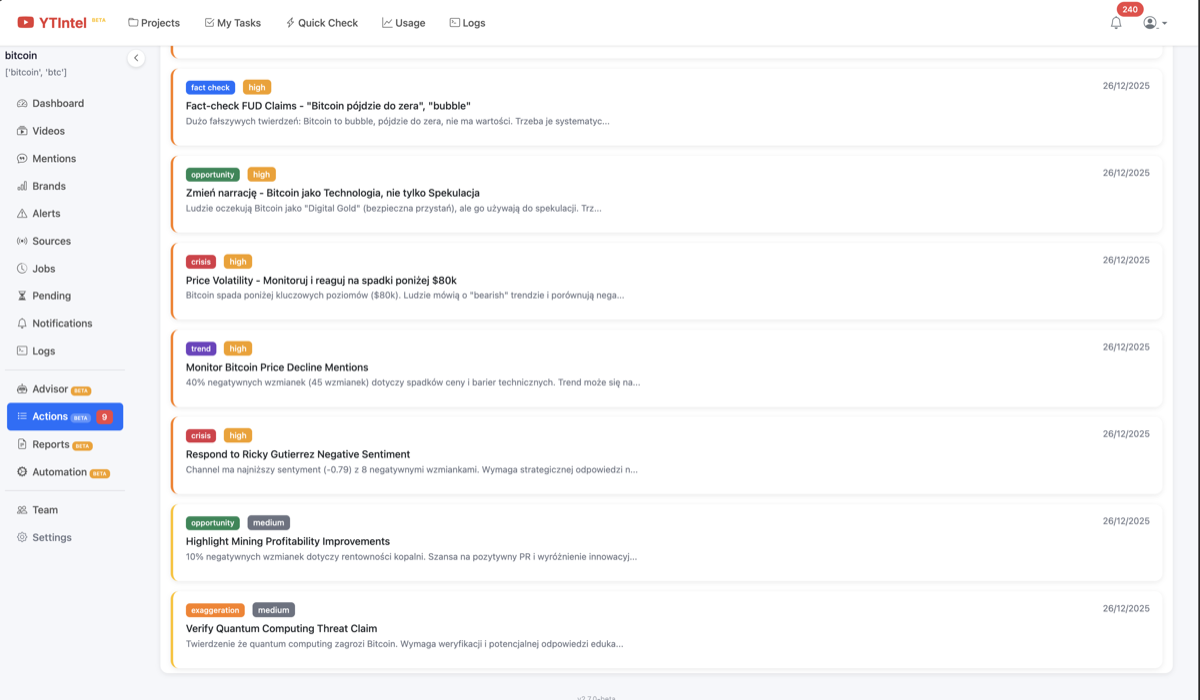This screenshot has height=700, width=1200.
Task: Click the notification bell icon
Action: [x=1116, y=23]
